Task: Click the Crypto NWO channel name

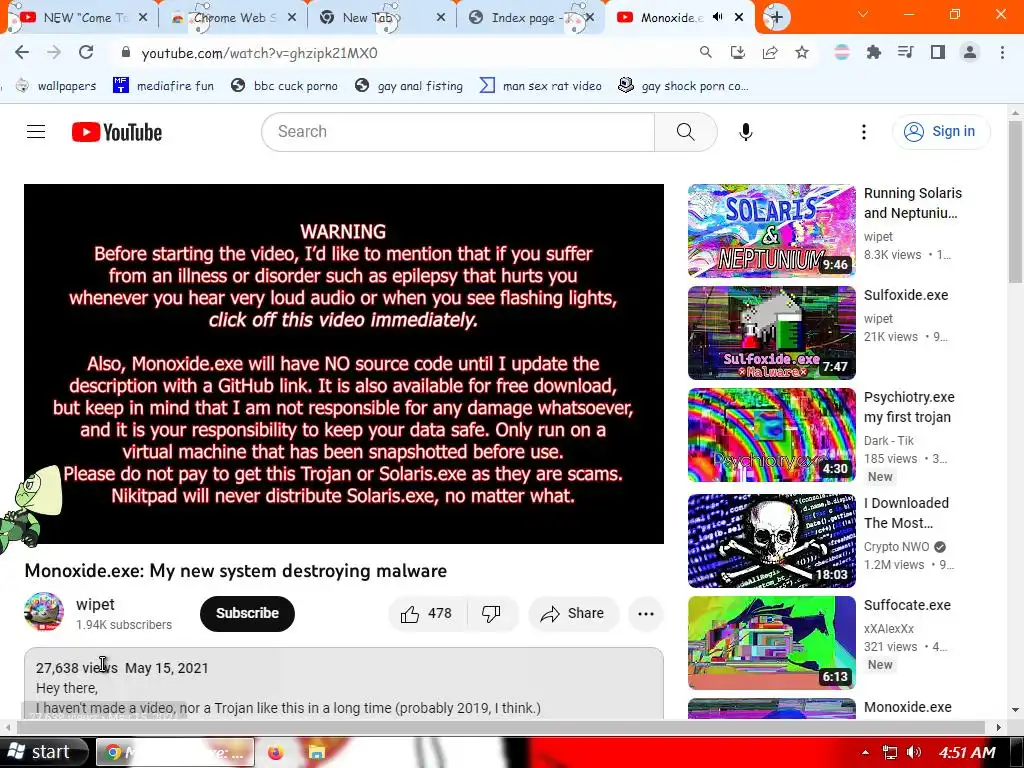Action: tap(897, 547)
